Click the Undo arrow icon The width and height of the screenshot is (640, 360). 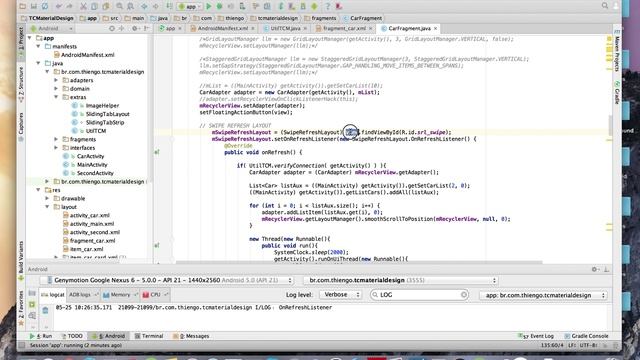tap(59, 6)
